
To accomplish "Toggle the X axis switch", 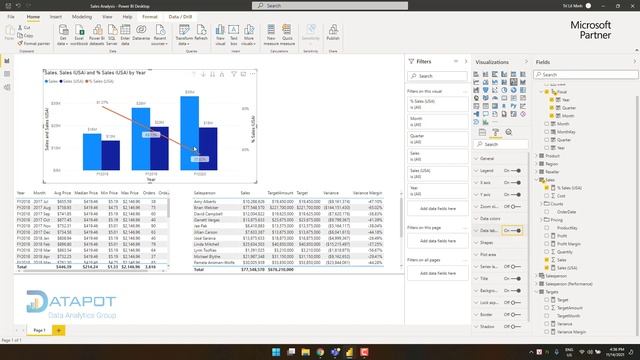I will pos(516,182).
